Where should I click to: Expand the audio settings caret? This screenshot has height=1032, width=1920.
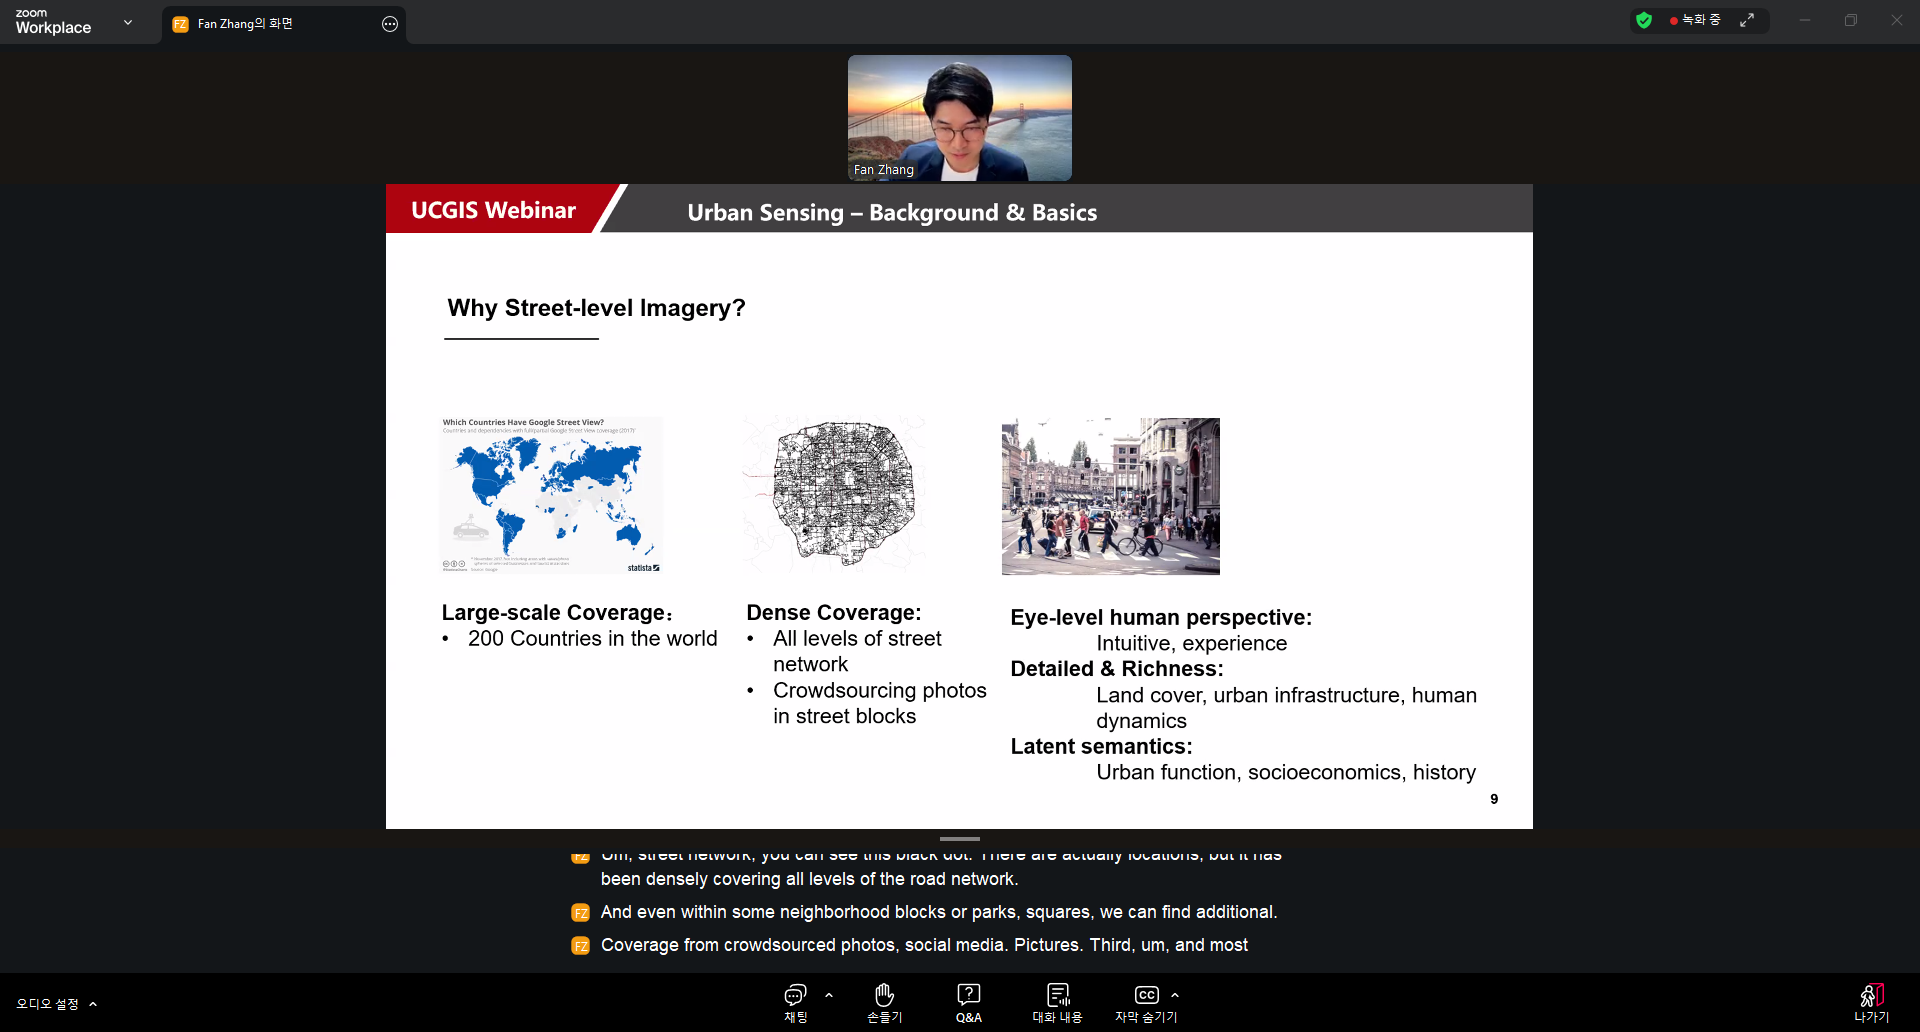pyautogui.click(x=93, y=1004)
